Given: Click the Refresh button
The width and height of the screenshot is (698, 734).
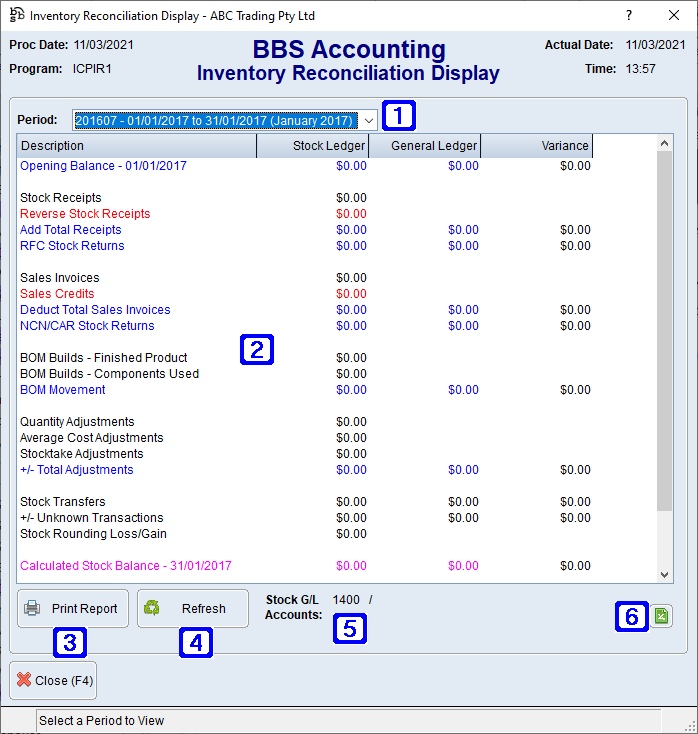Looking at the screenshot, I should pos(193,608).
